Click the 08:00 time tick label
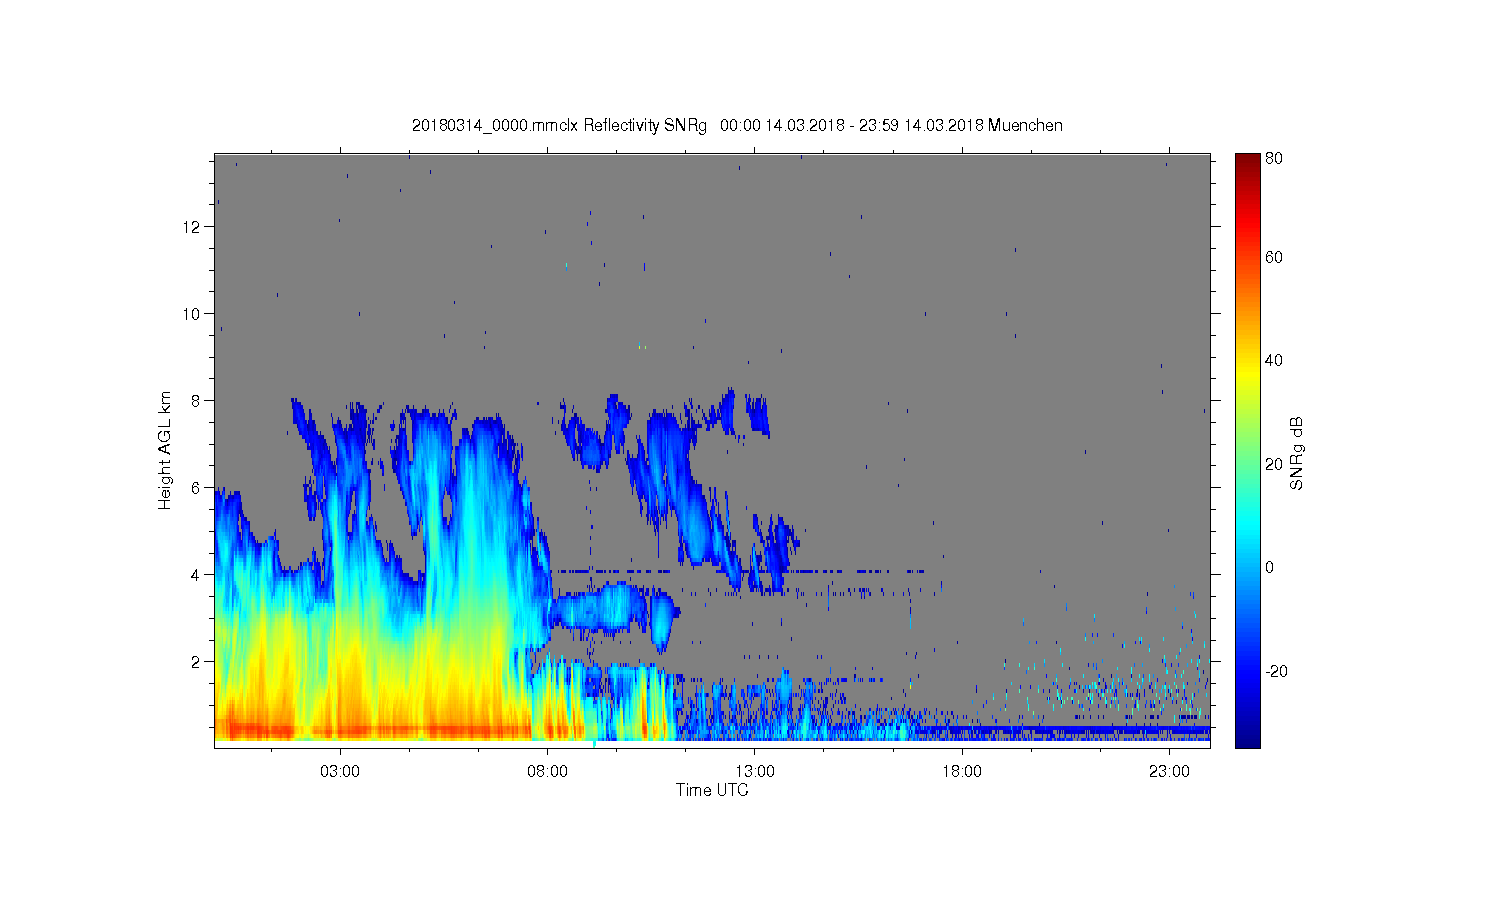Image resolution: width=1500 pixels, height=900 pixels. [547, 771]
